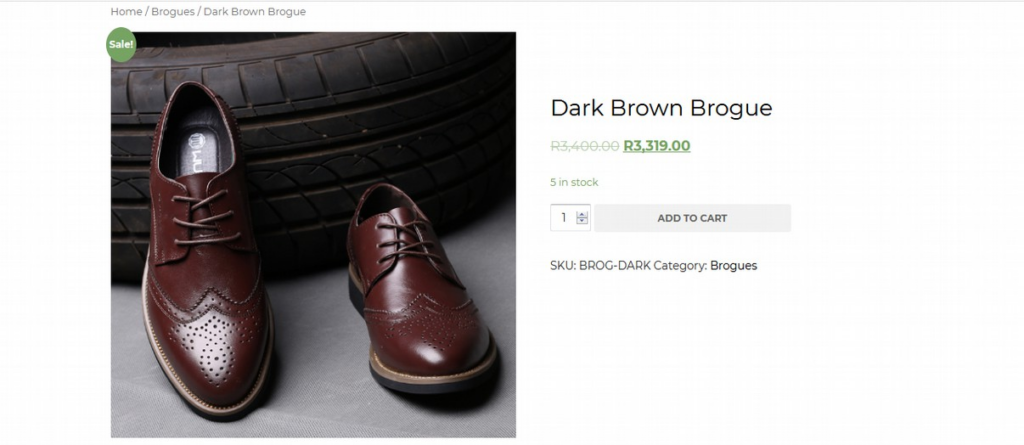Decrease quantity with the down arrow
This screenshot has width=1024, height=445.
pyautogui.click(x=583, y=223)
